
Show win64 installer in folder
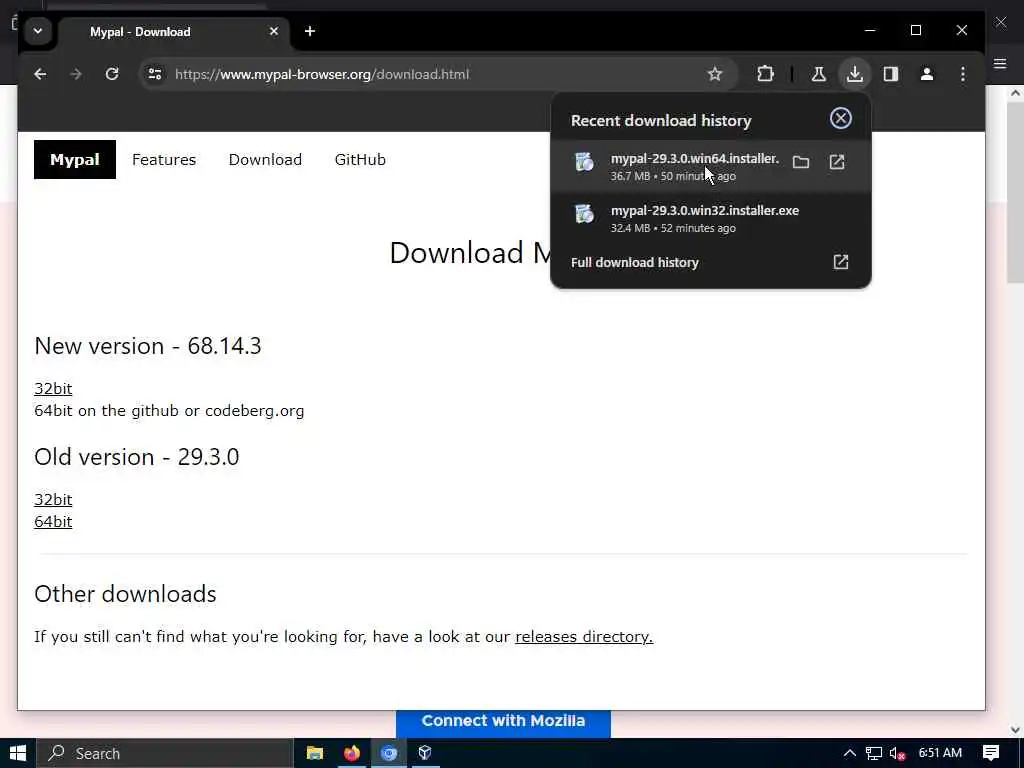801,162
